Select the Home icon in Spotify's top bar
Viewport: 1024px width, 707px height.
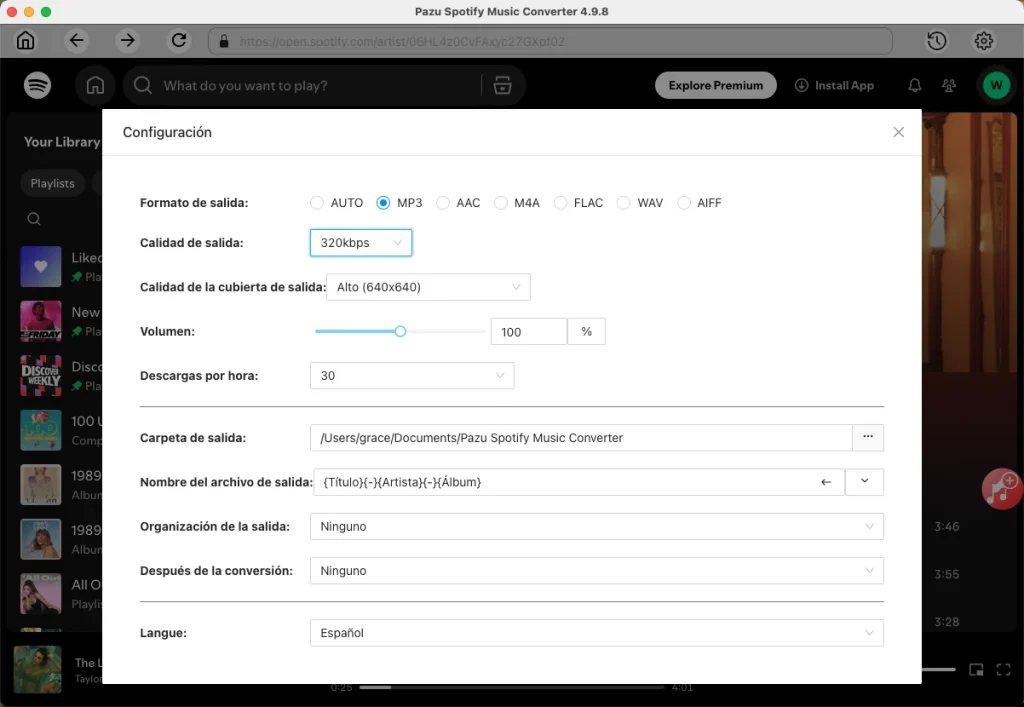pos(95,85)
